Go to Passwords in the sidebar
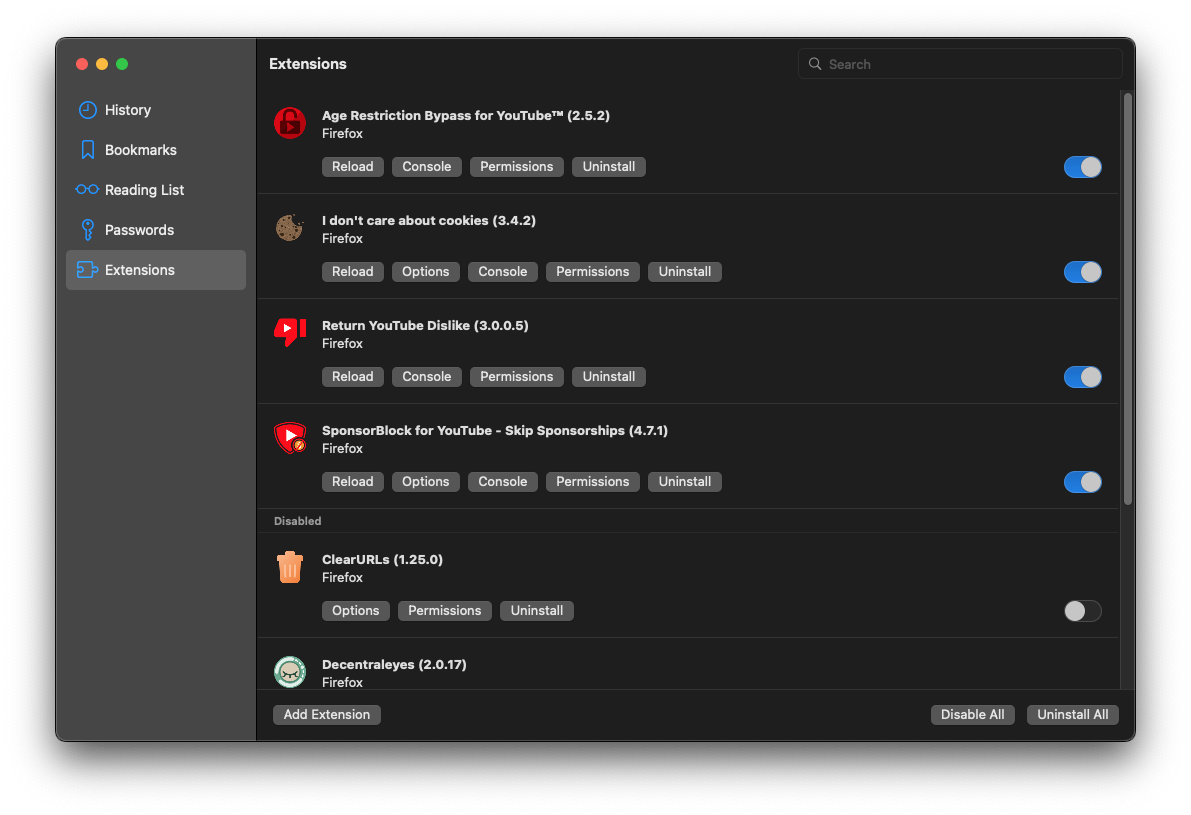The height and width of the screenshot is (815, 1191). [139, 230]
